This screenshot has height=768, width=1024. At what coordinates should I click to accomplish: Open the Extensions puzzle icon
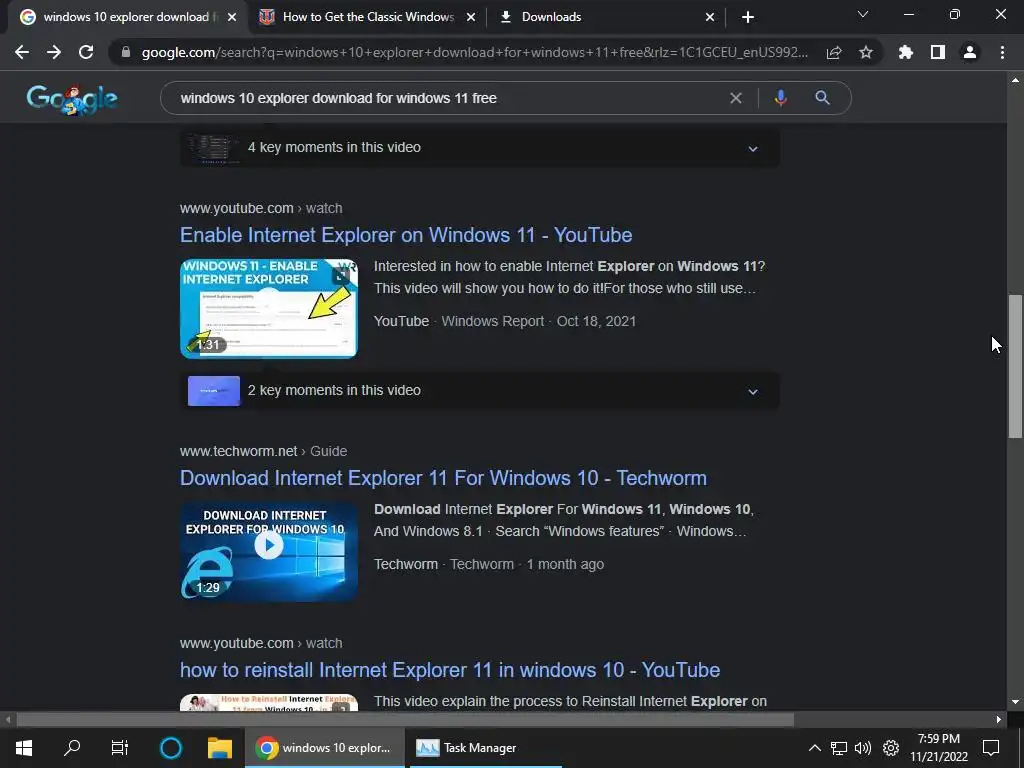[906, 52]
